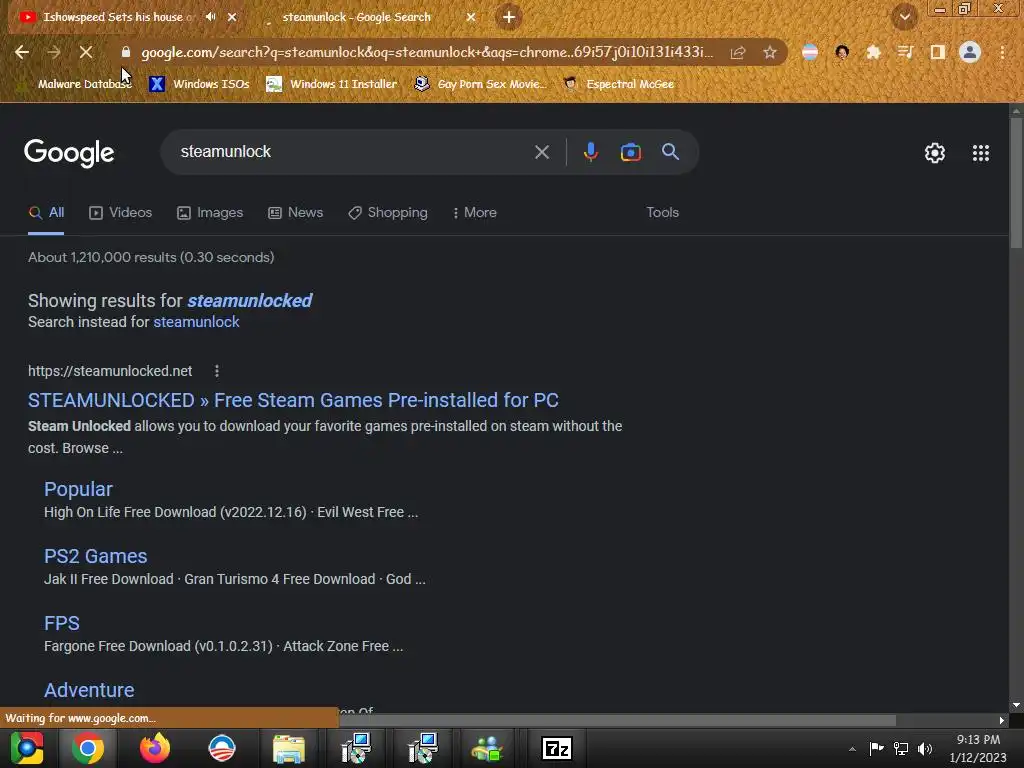Open Chrome from the taskbar

88,748
